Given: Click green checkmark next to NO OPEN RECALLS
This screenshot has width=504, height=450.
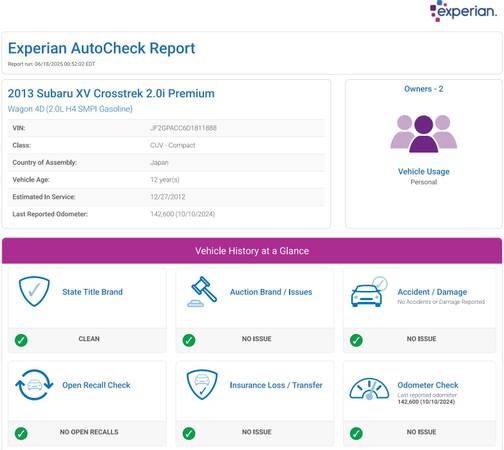Looking at the screenshot, I should click(x=21, y=433).
